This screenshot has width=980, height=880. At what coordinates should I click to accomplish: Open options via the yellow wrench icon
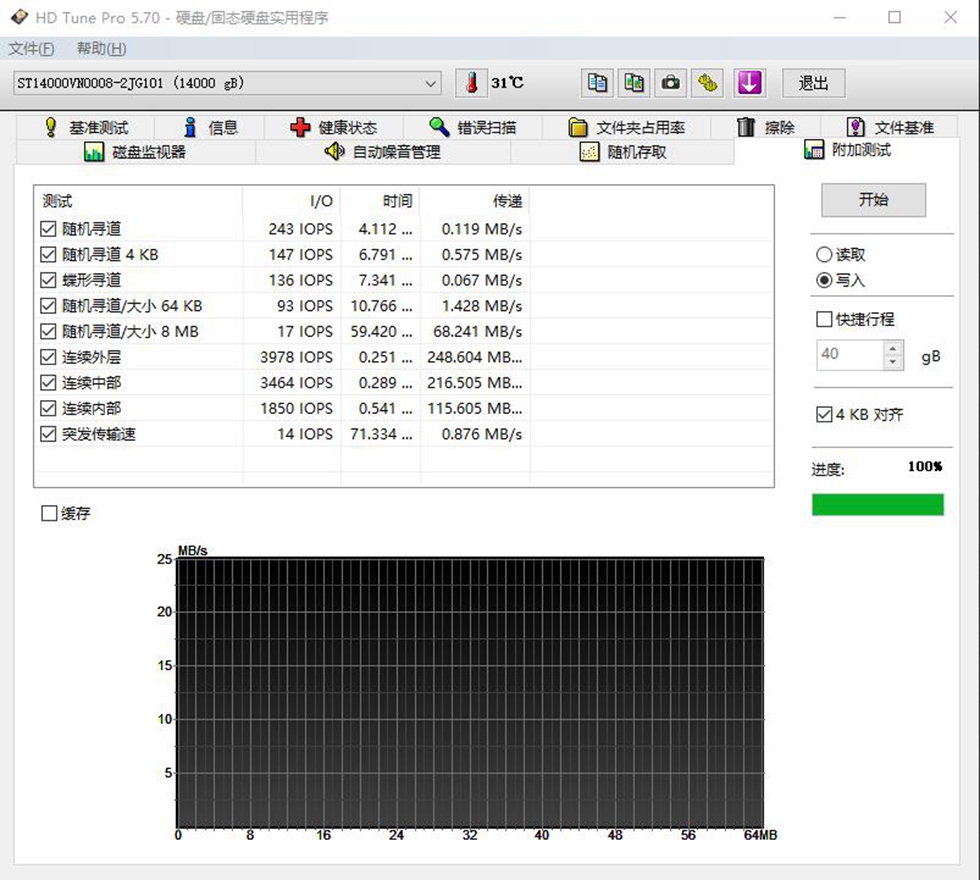(x=708, y=83)
